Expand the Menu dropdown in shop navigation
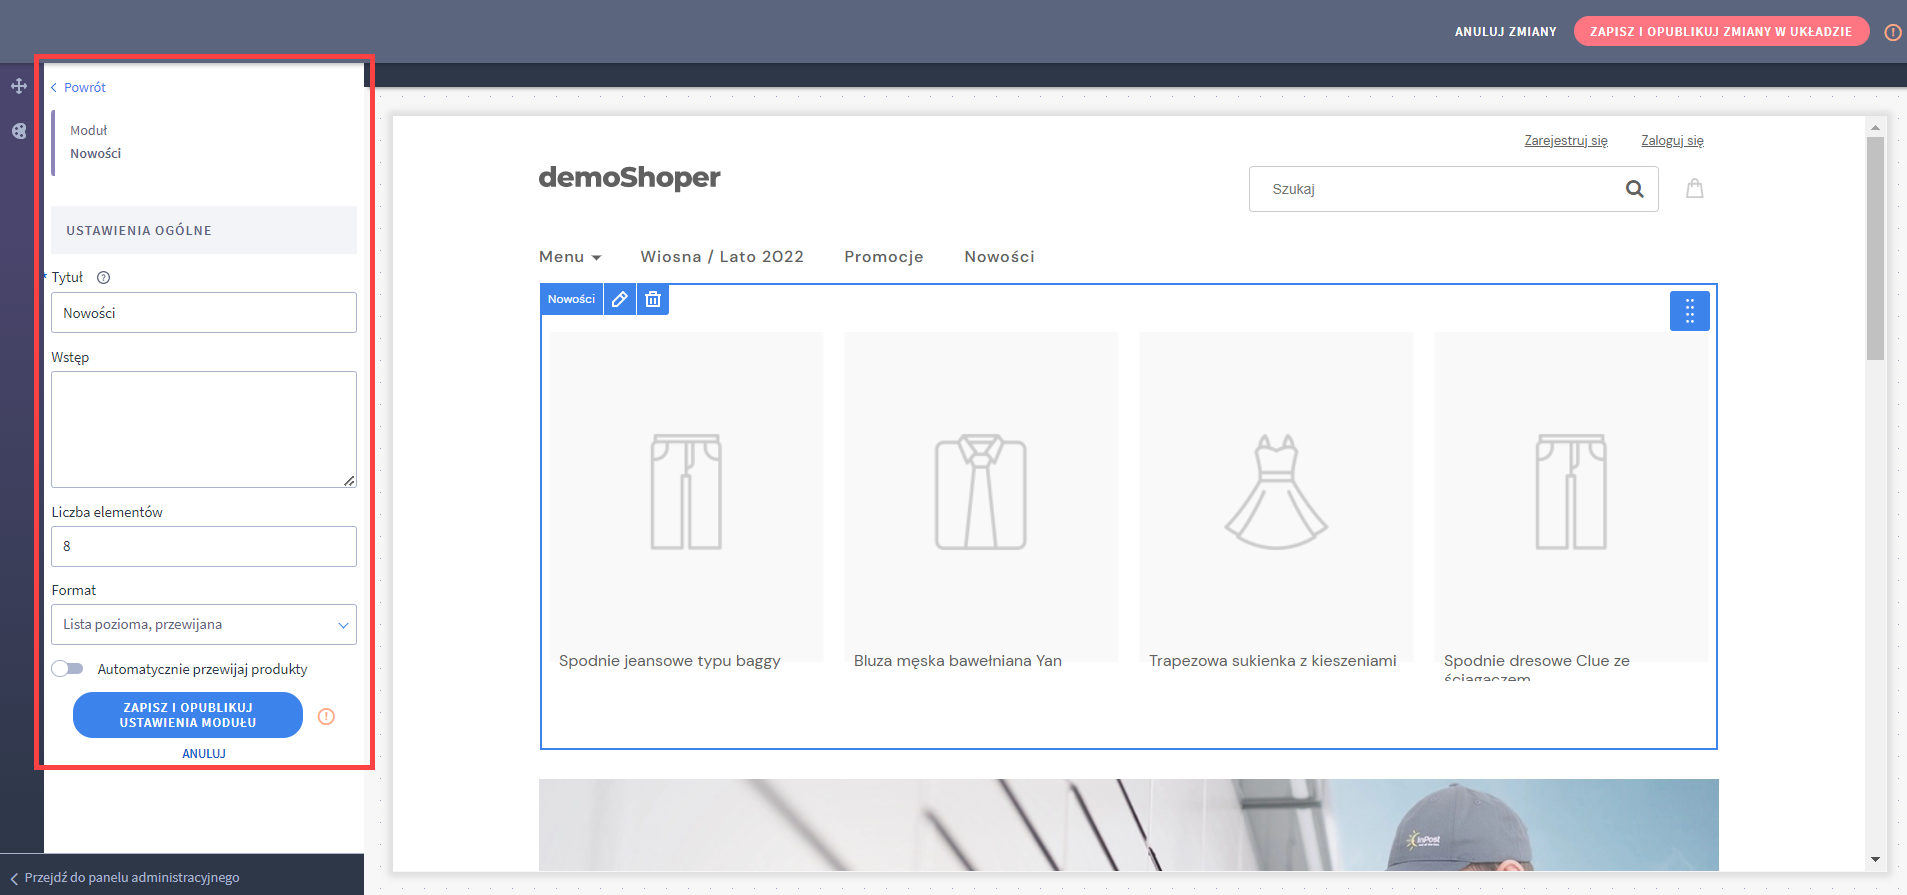The width and height of the screenshot is (1907, 895). tap(570, 257)
